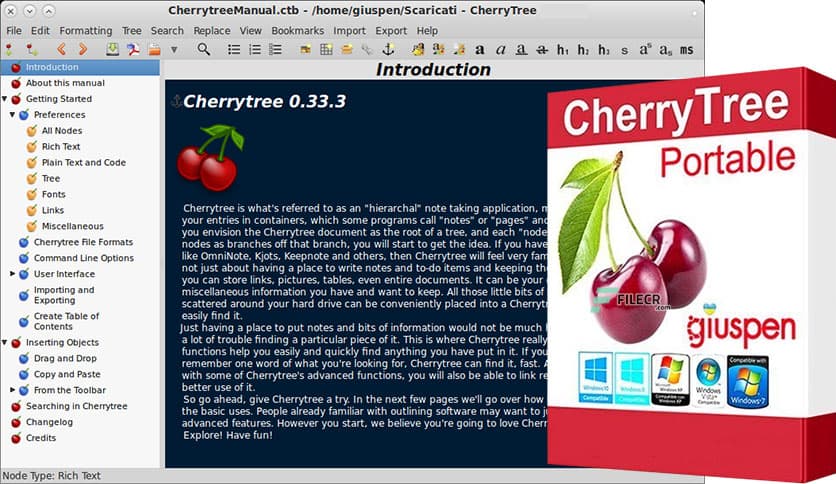Insert an image via toolbar icon
Screen dimensions: 836x484
(x=306, y=50)
